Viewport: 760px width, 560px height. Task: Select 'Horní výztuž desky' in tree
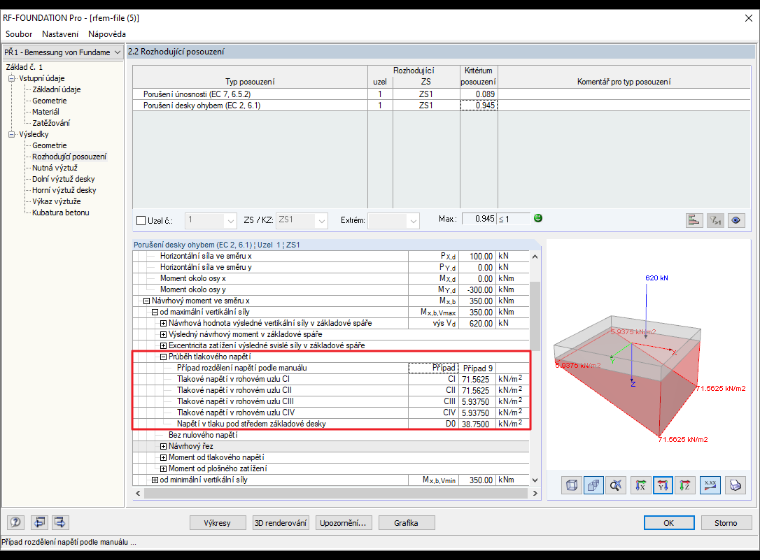64,190
